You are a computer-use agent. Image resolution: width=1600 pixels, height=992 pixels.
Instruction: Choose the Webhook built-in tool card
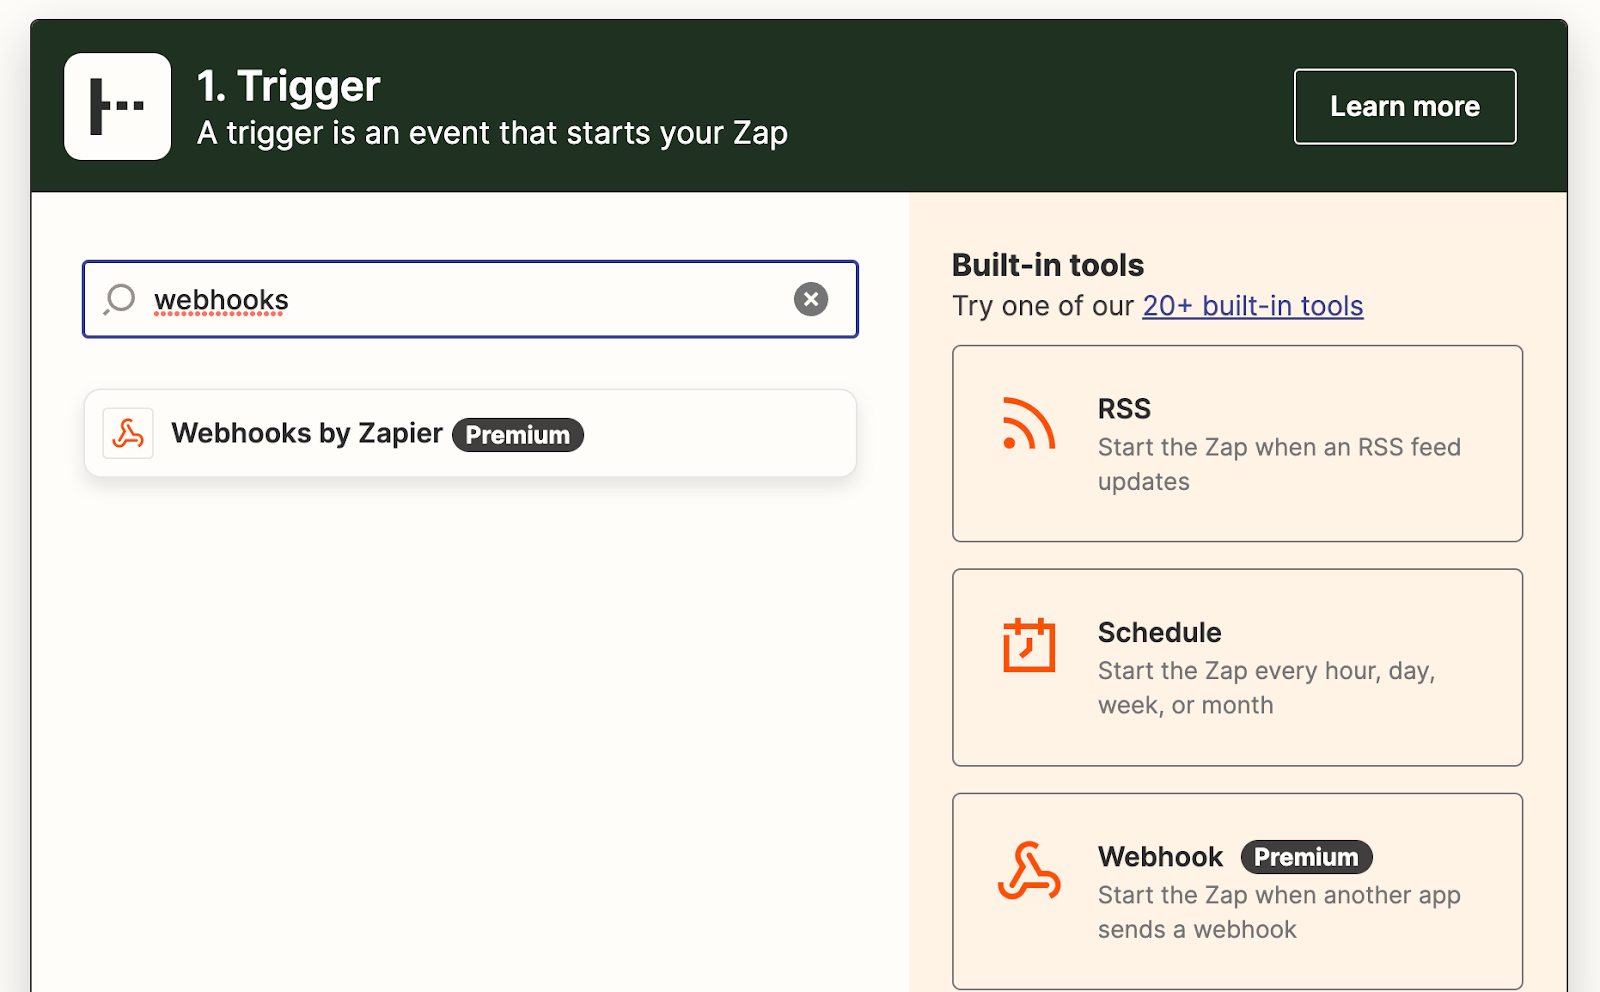point(1237,891)
